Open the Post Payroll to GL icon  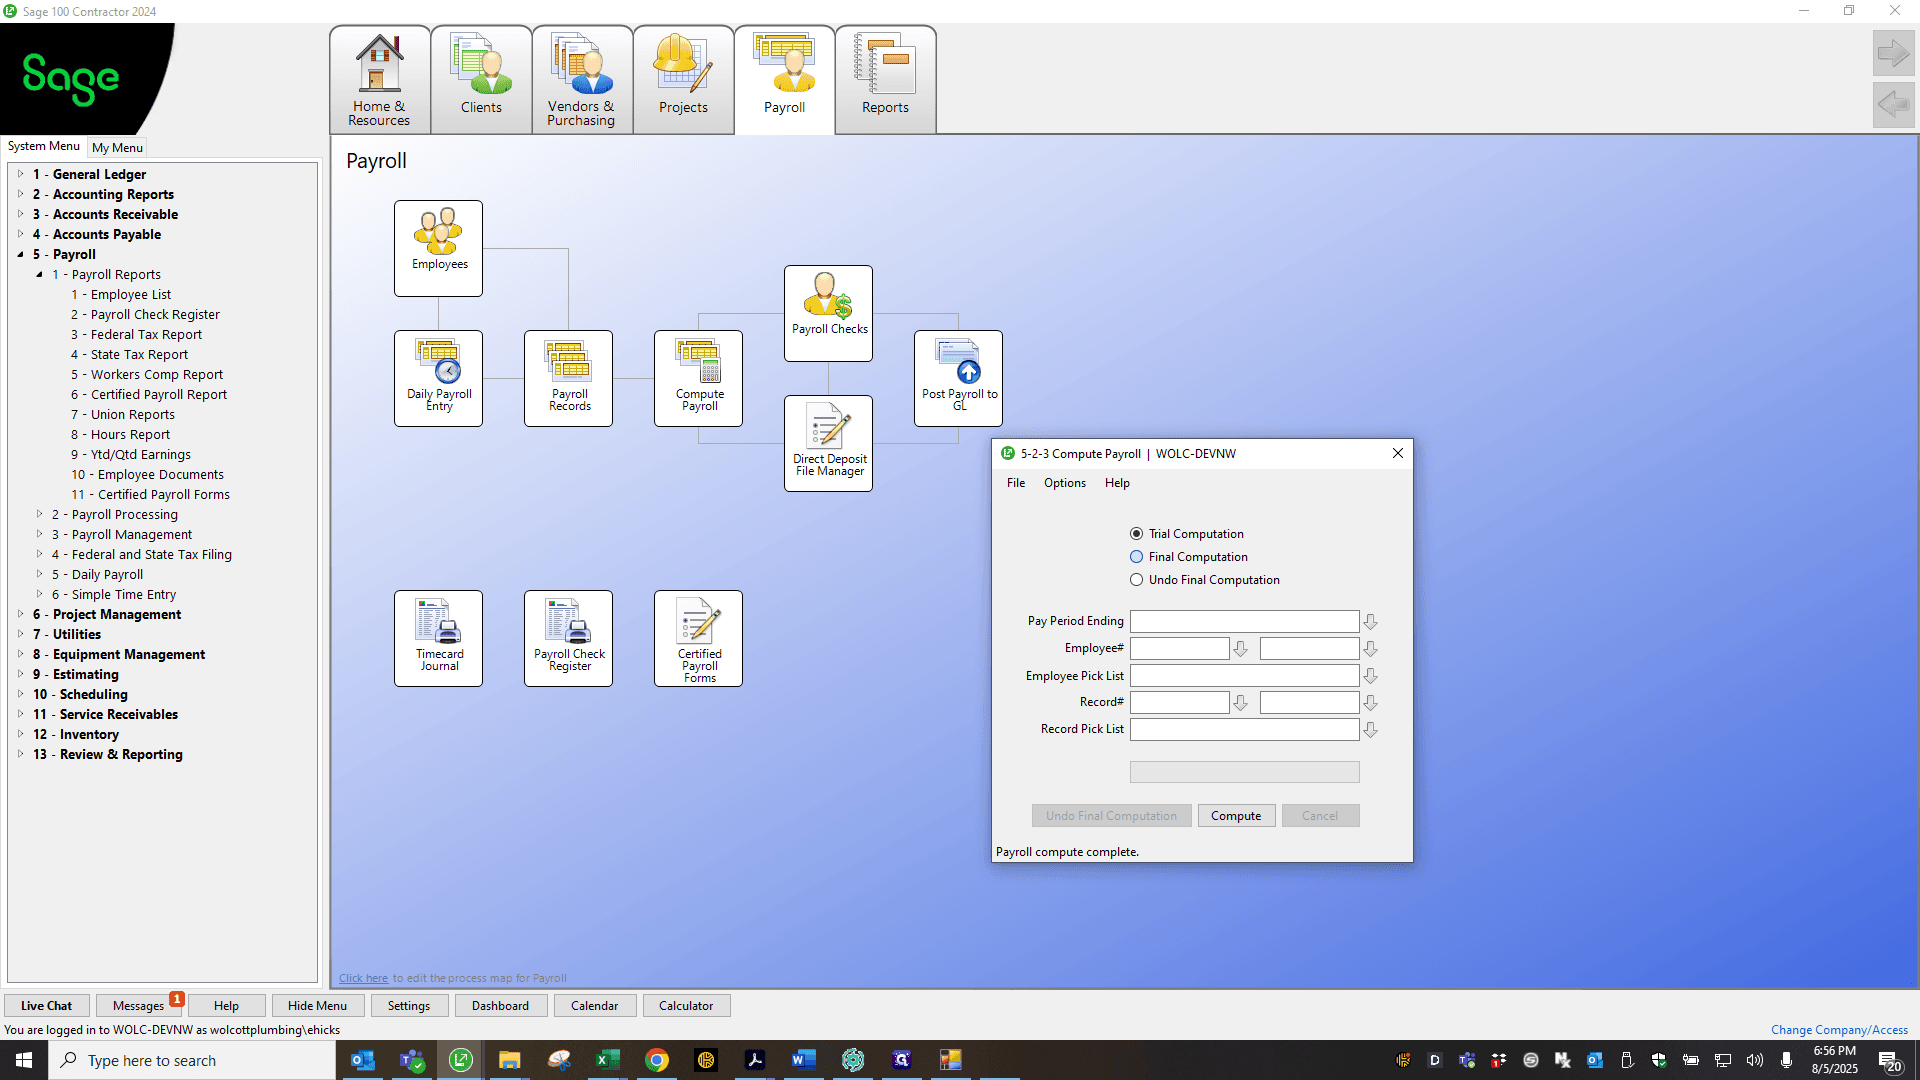958,378
